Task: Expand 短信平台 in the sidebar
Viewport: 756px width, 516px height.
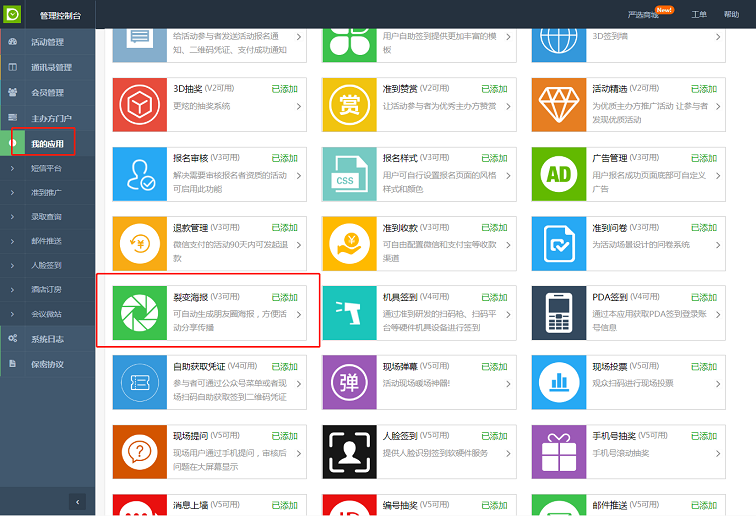Action: click(x=46, y=168)
